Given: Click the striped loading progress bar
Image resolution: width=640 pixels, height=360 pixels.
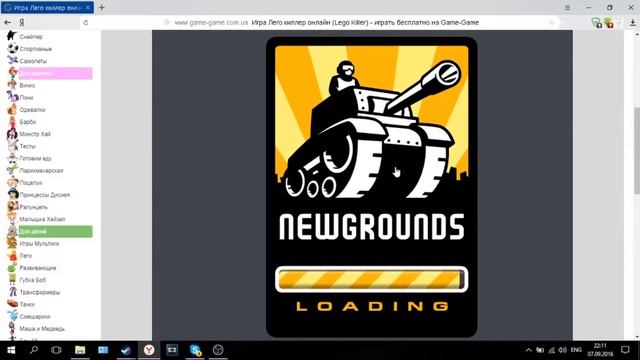Looking at the screenshot, I should (x=371, y=280).
